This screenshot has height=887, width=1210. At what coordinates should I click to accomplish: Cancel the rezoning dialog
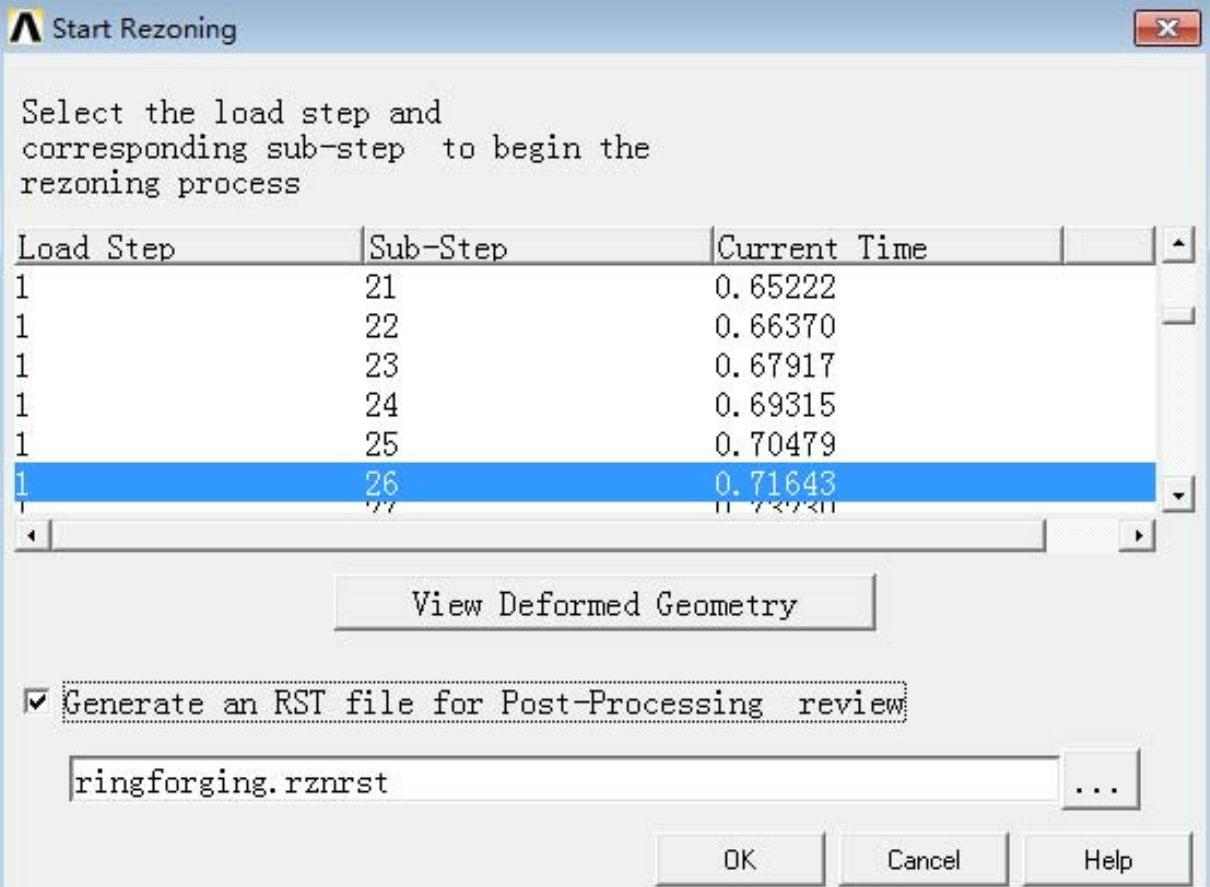(x=922, y=860)
